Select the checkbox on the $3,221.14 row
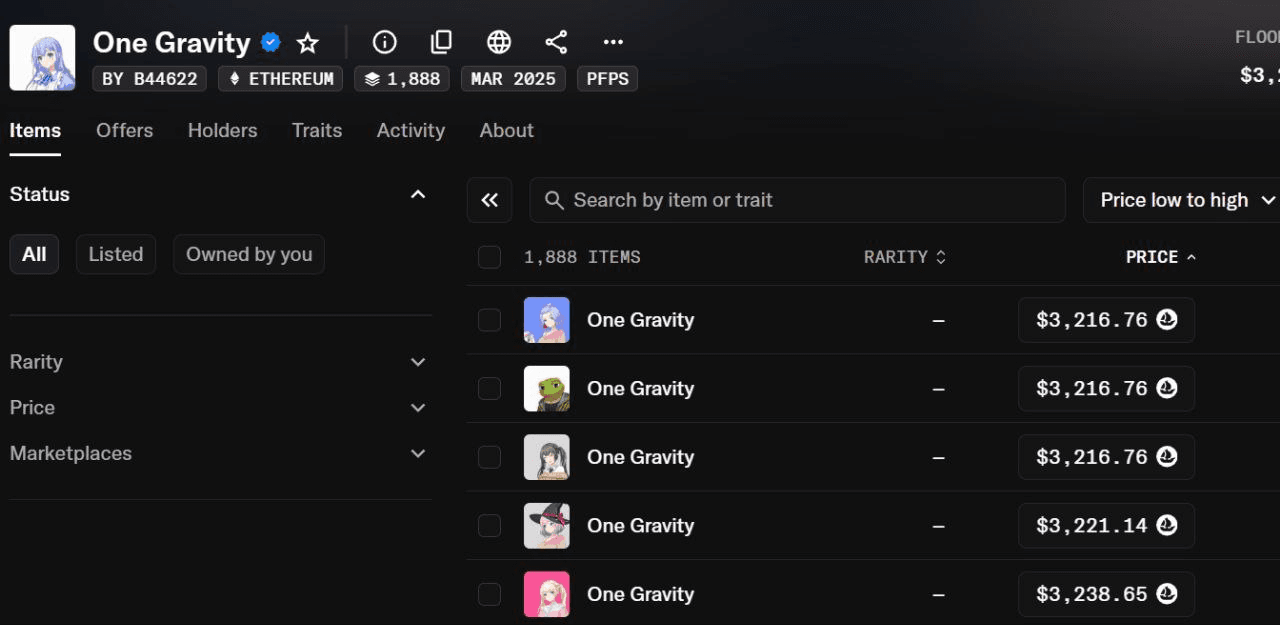 point(489,525)
